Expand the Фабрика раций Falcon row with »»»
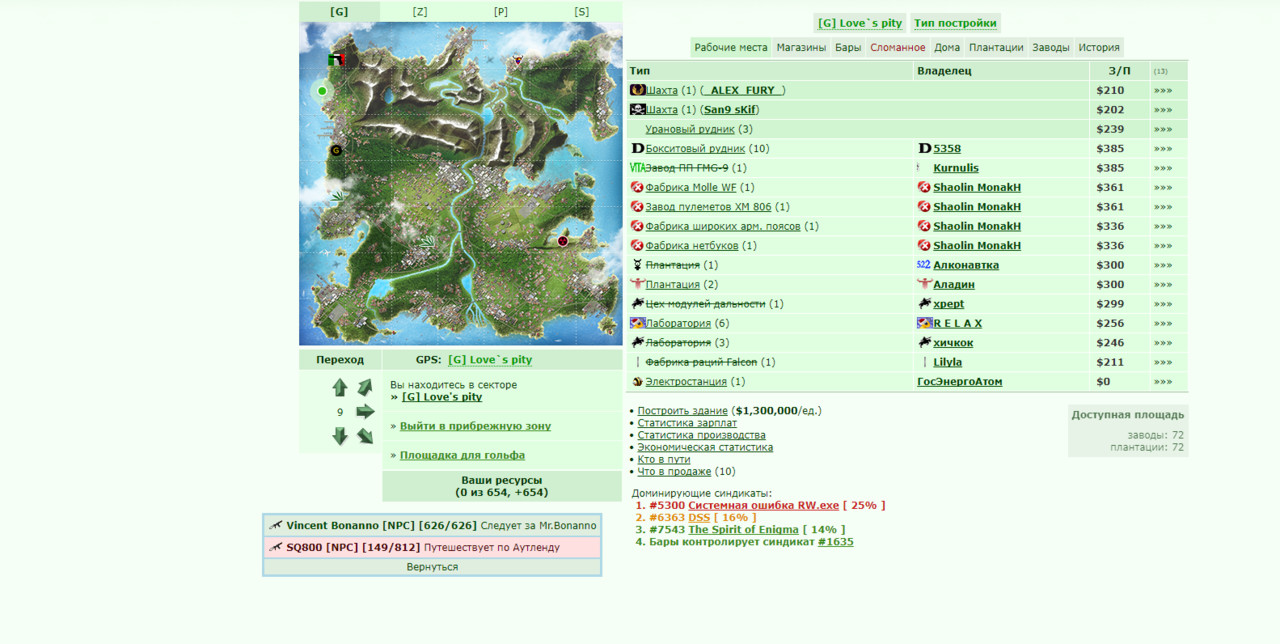This screenshot has height=644, width=1280. click(1163, 362)
